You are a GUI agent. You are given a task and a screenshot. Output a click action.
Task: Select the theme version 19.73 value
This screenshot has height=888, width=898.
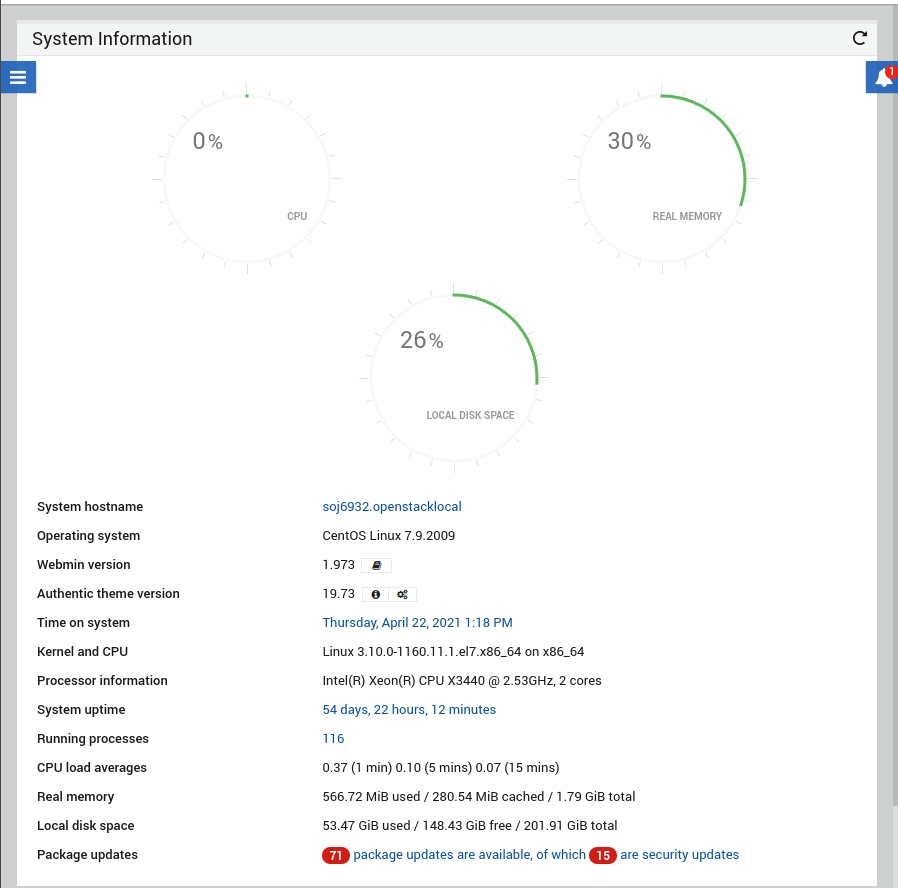pos(338,594)
